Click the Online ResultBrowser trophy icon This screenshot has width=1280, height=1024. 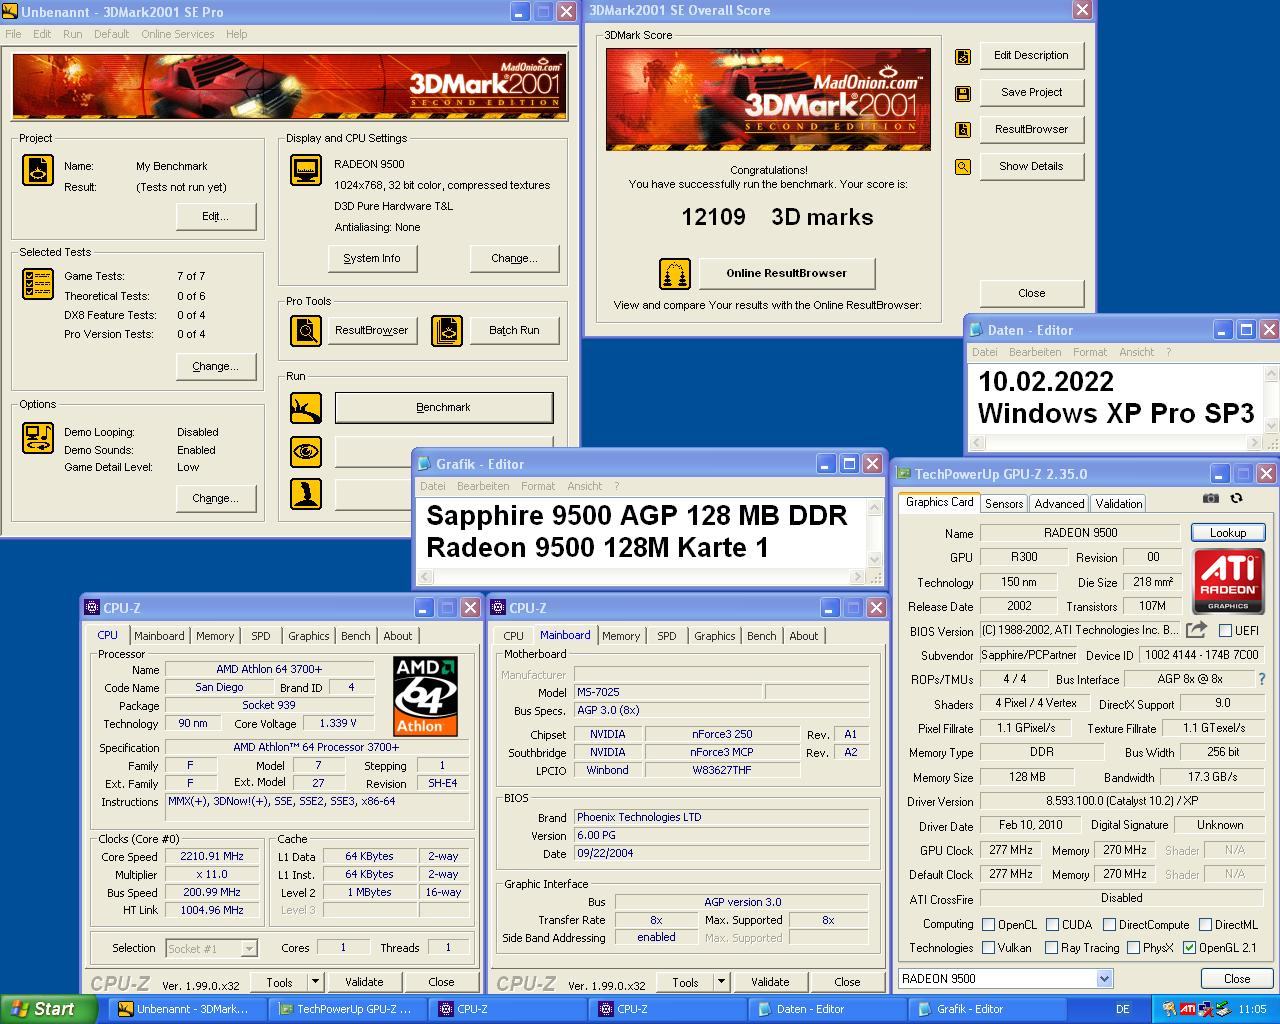675,274
